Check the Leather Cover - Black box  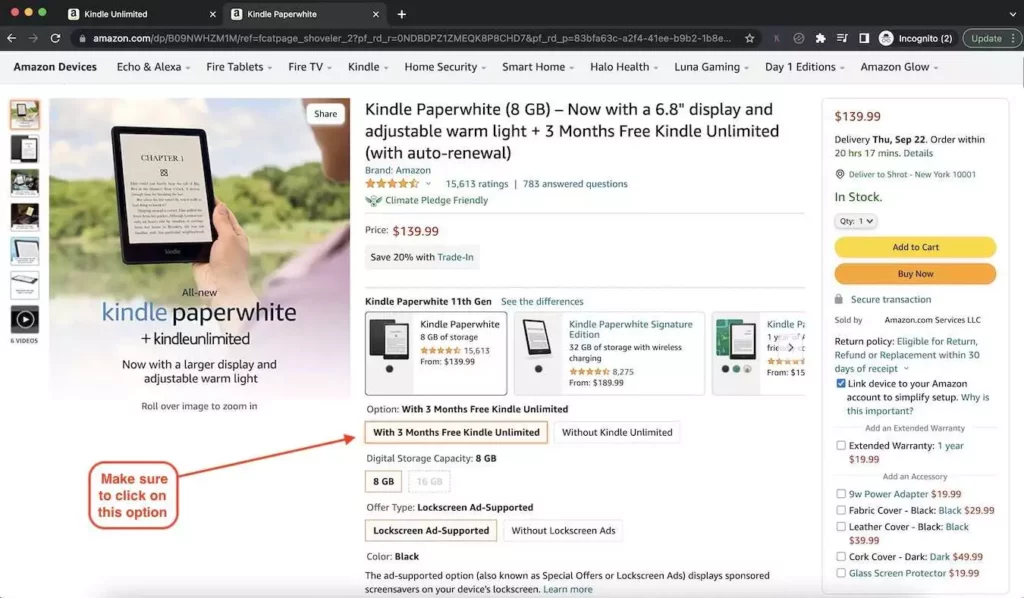(841, 526)
